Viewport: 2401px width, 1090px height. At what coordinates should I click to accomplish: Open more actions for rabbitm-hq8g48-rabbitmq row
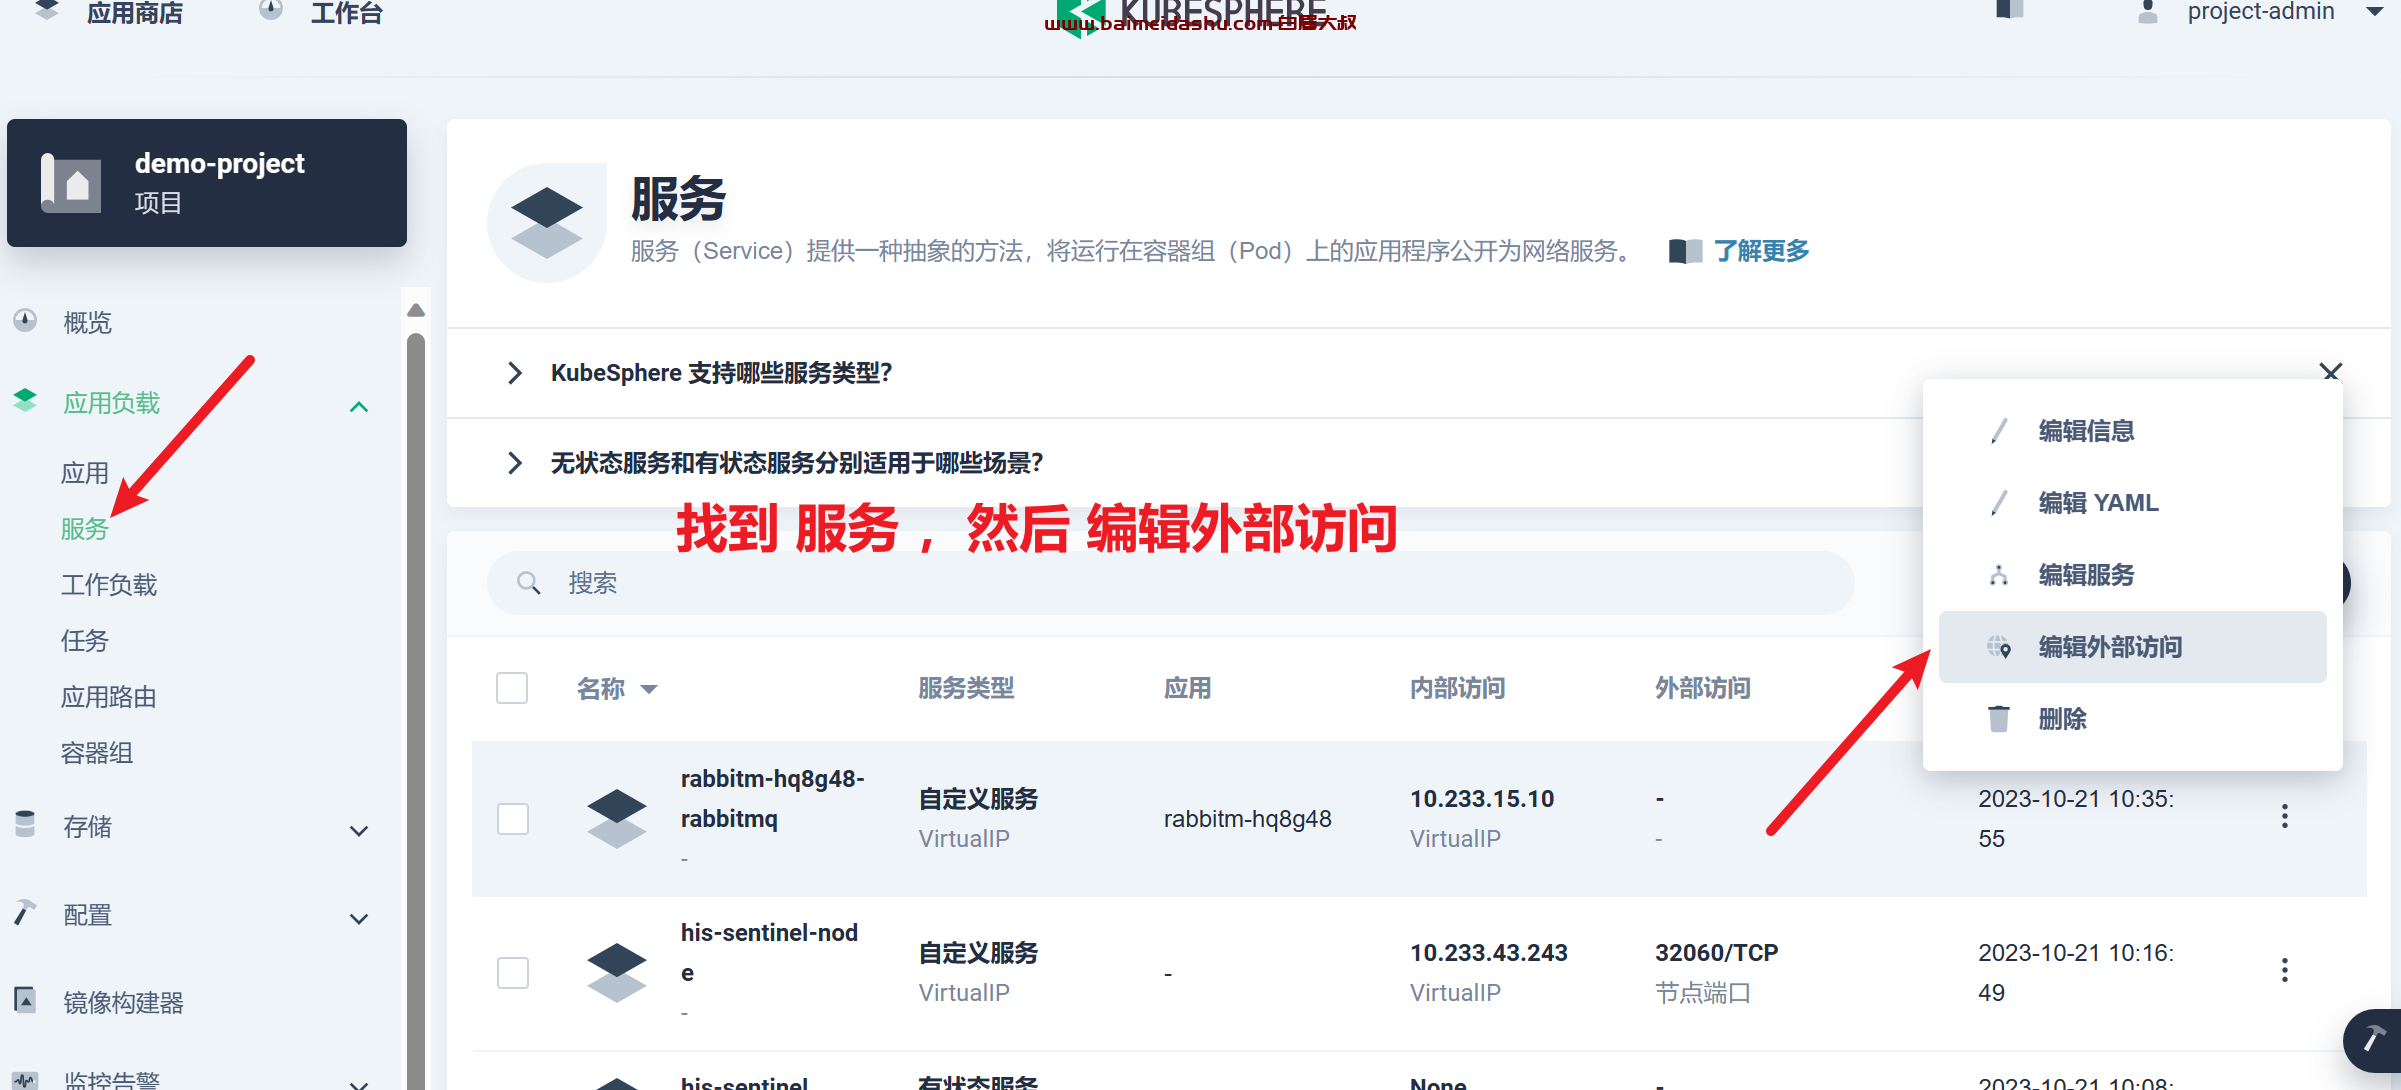[x=2285, y=817]
